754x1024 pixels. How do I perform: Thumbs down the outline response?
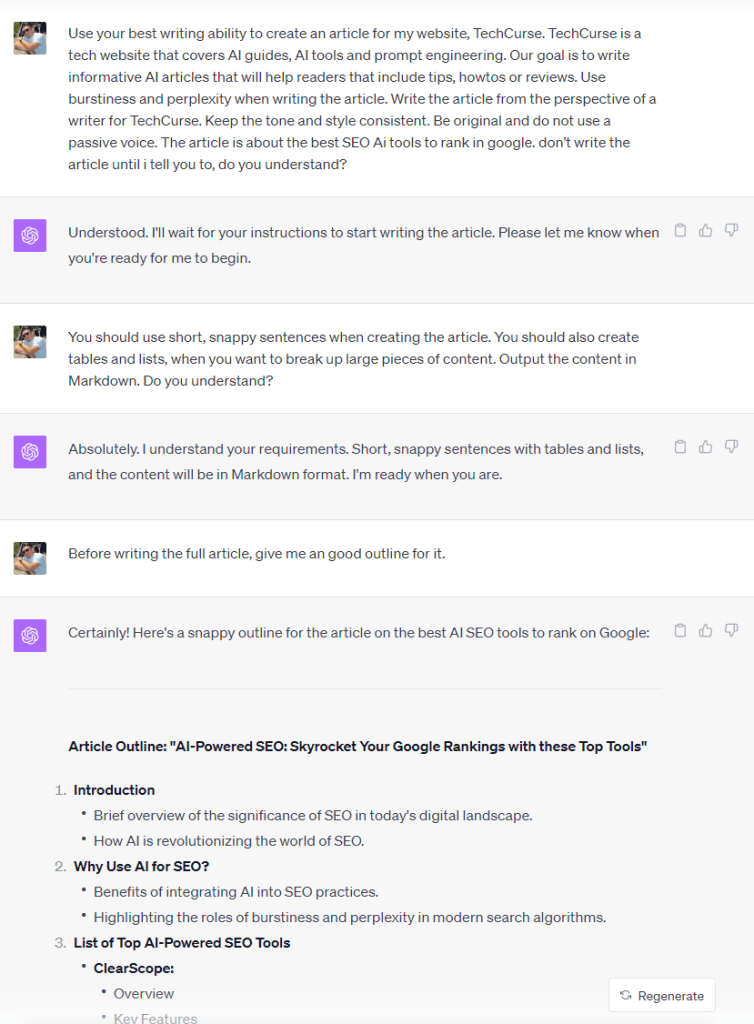point(731,631)
